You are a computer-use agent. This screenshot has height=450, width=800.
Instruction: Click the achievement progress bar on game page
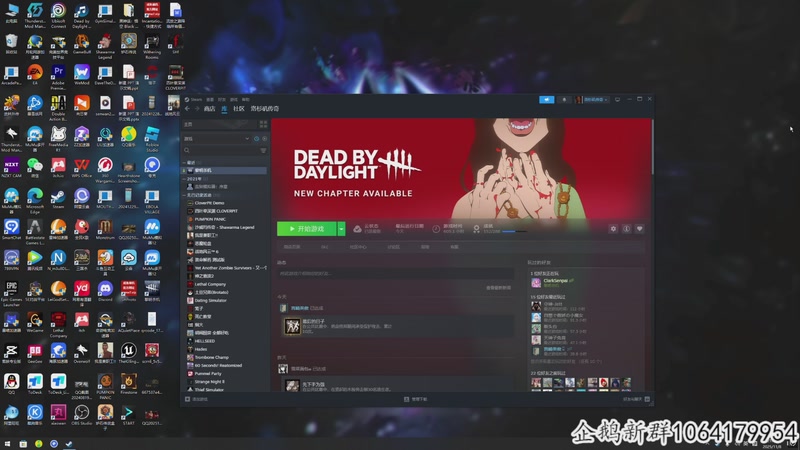coord(515,232)
